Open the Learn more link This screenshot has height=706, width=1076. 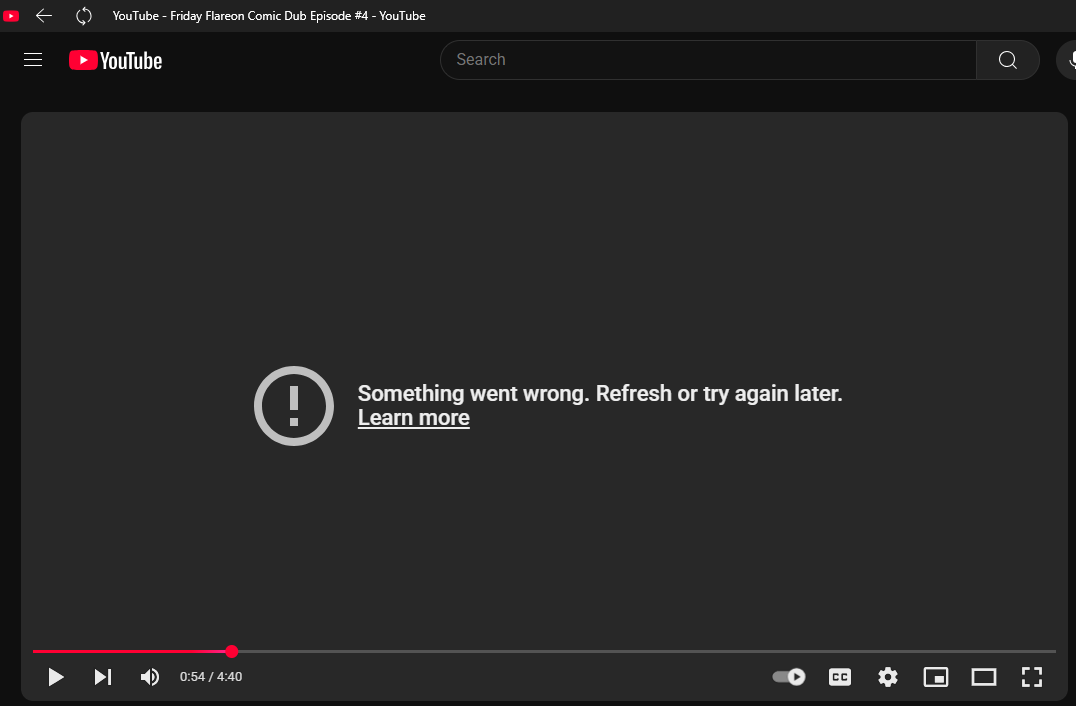tap(413, 417)
